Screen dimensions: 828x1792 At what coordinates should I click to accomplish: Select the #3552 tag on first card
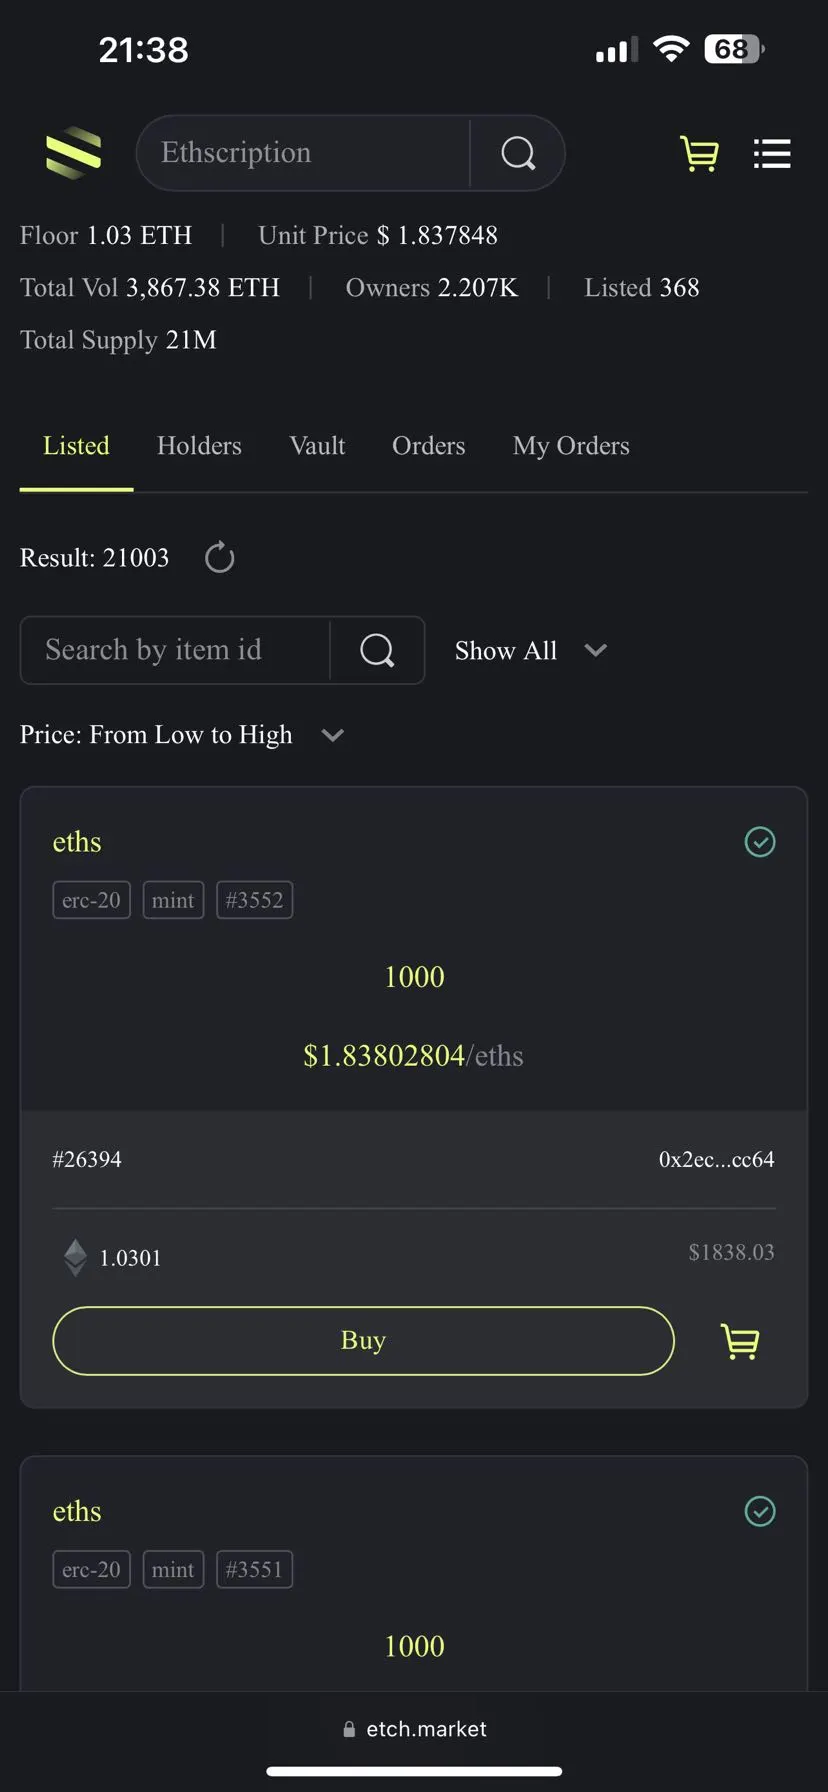[x=254, y=900]
